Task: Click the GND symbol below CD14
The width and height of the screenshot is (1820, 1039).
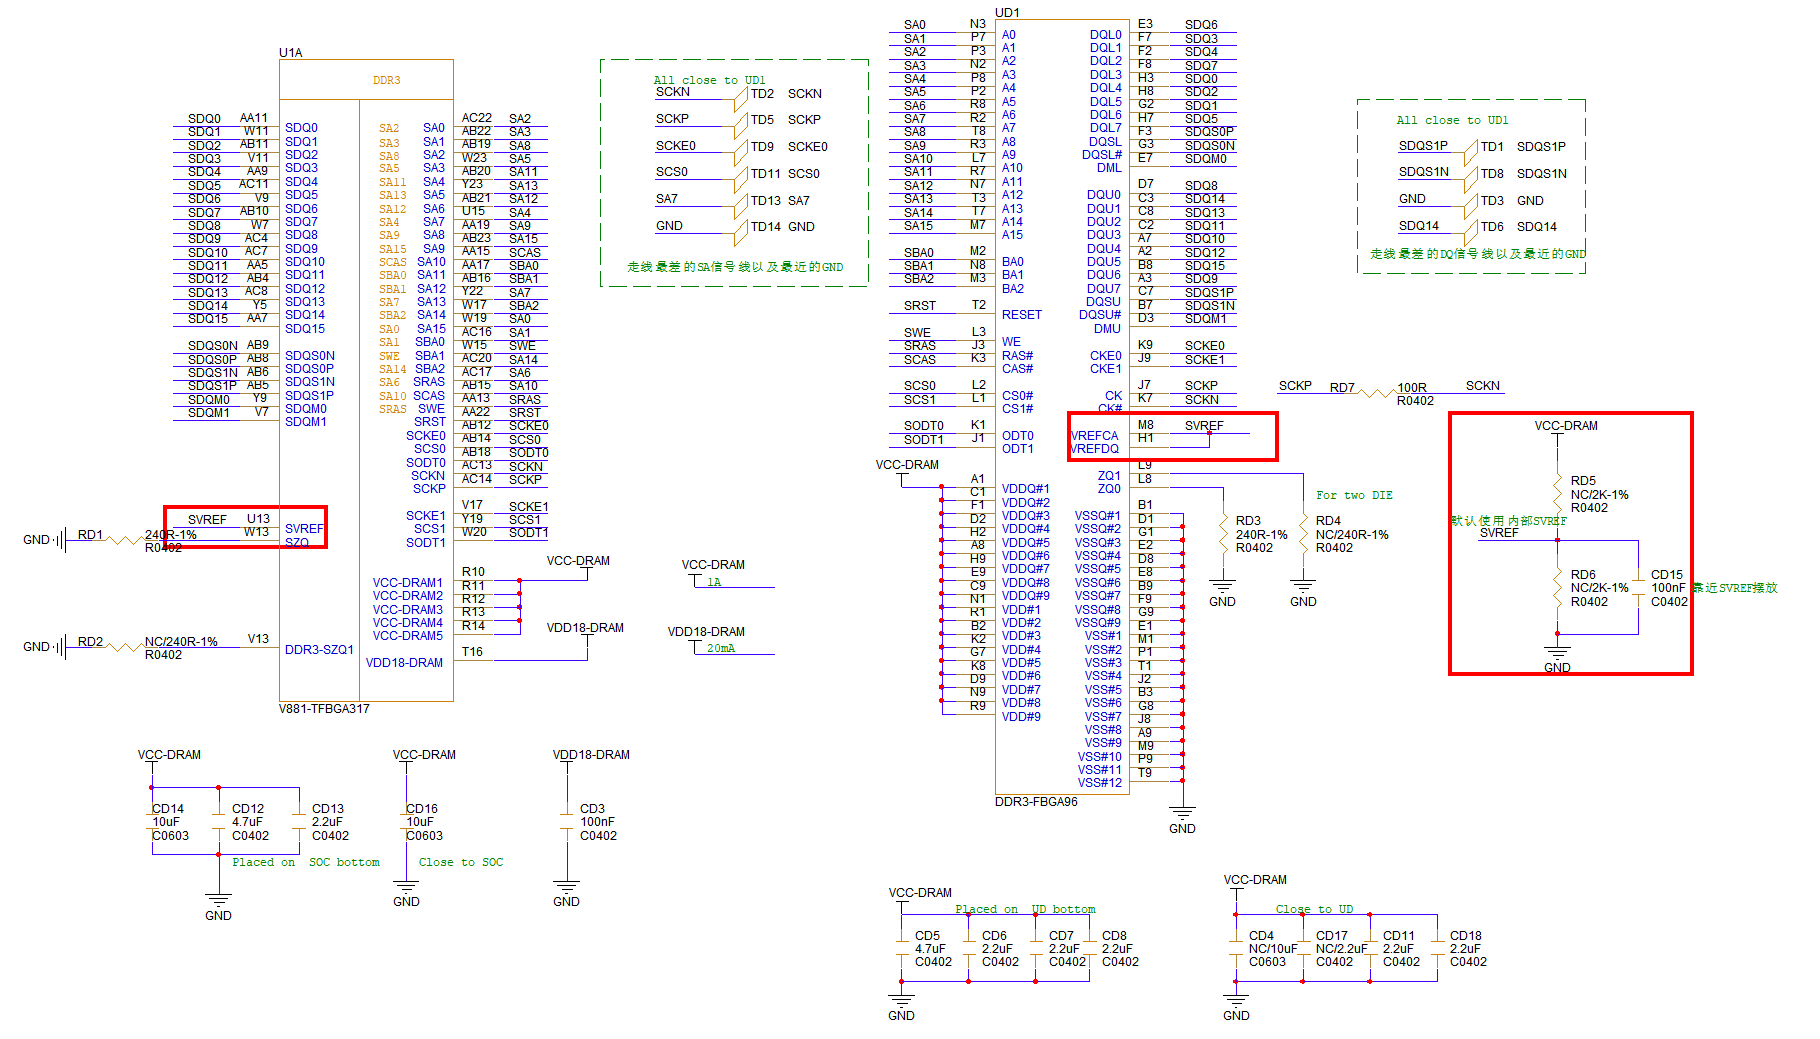Action: coord(218,903)
